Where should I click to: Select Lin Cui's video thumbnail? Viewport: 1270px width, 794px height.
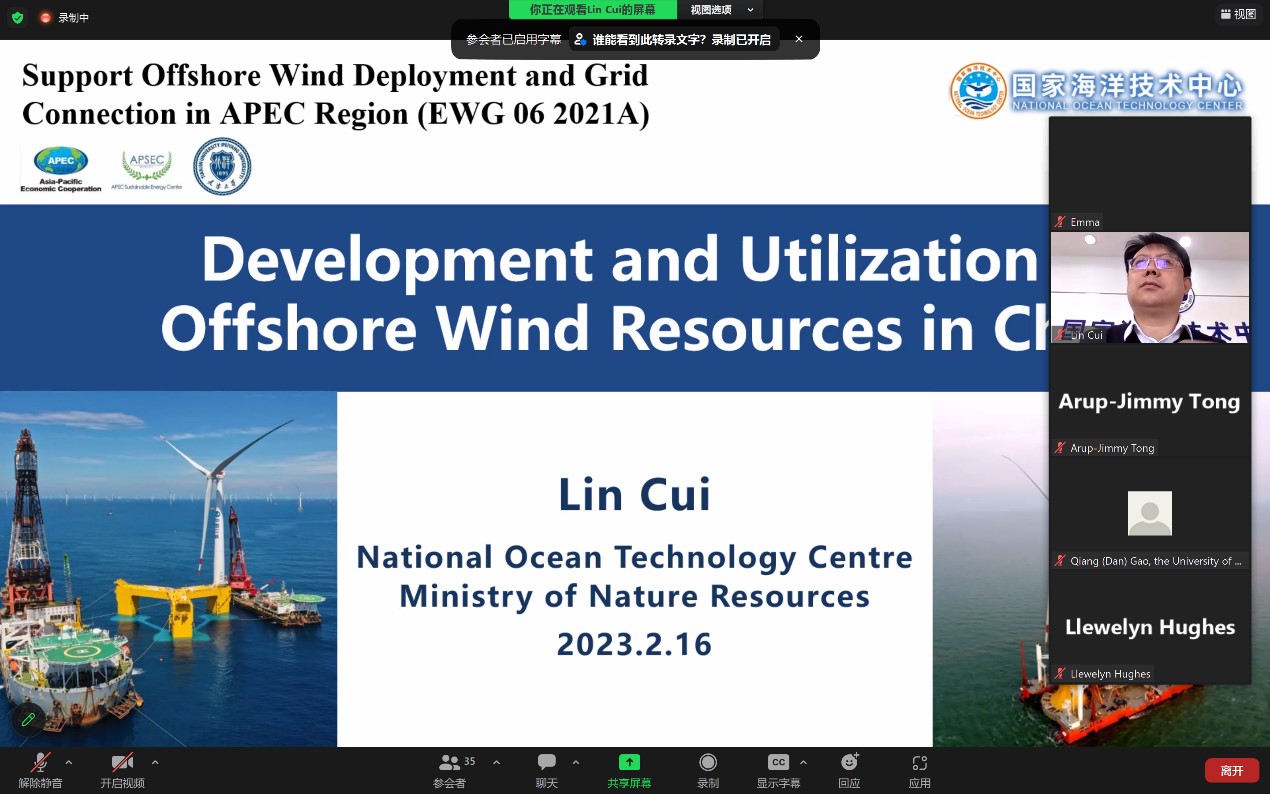[x=1149, y=287]
